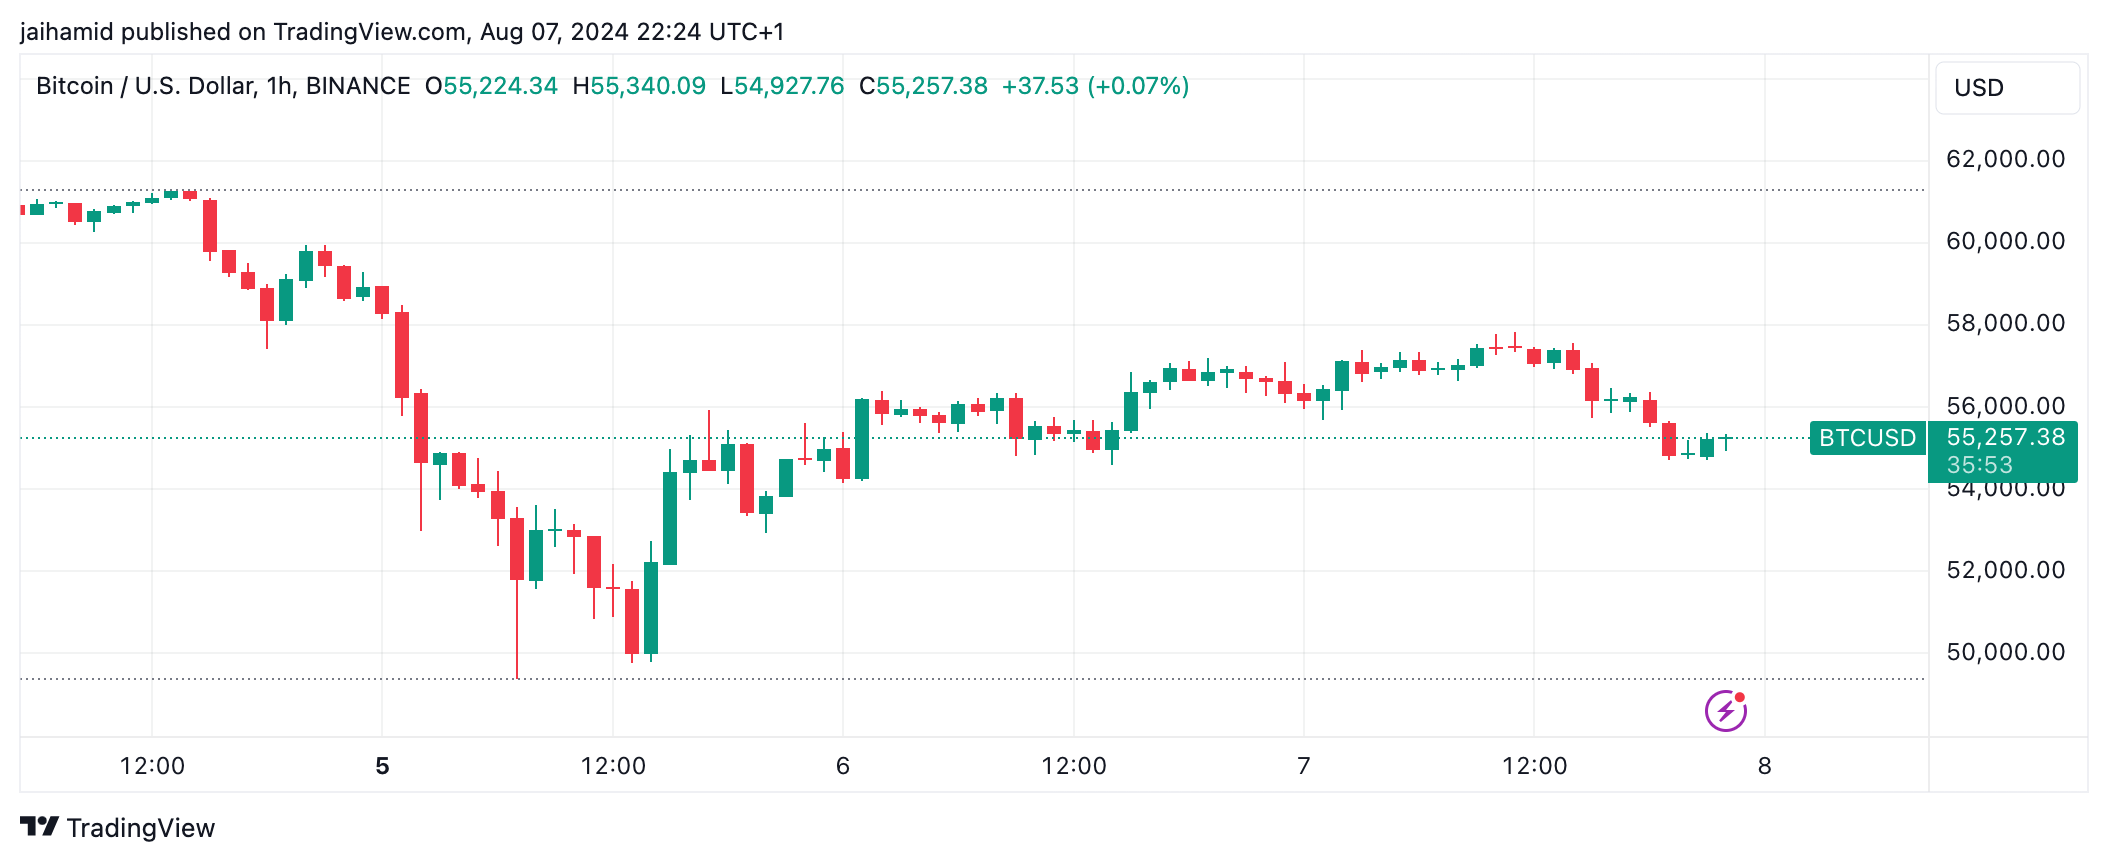The image size is (2108, 862).
Task: Click the +37.53 (+0.07%) change readout
Action: tap(1095, 86)
